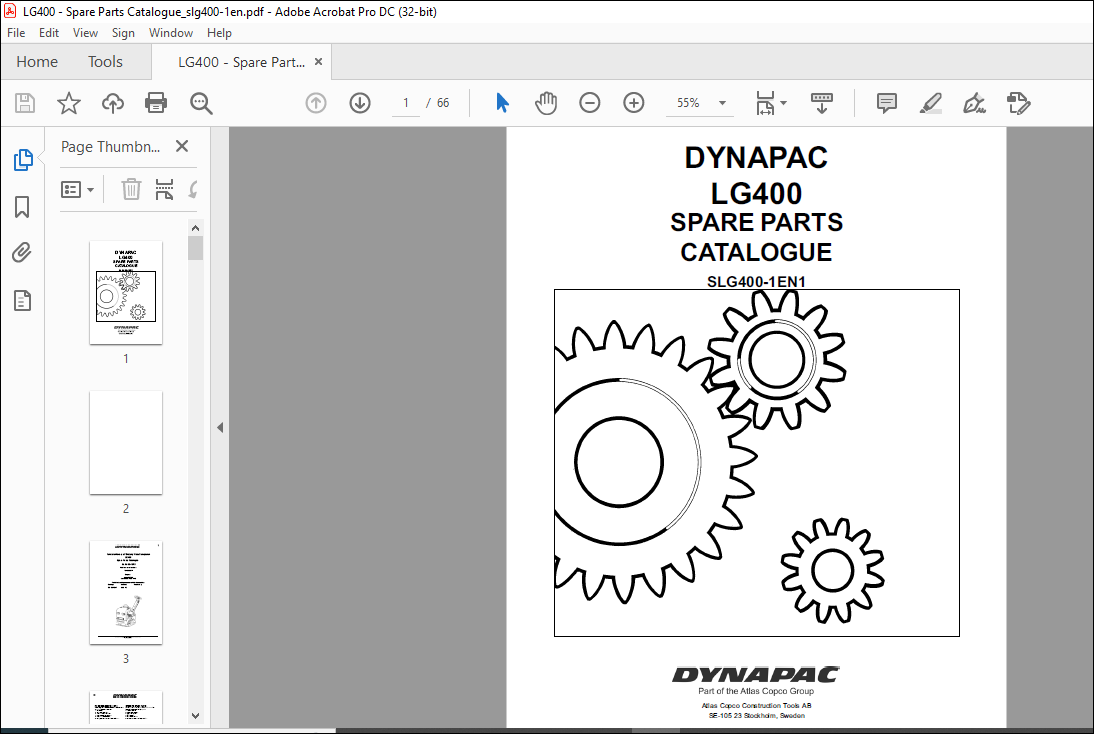Open the Window menu
The image size is (1094, 734).
pos(171,33)
